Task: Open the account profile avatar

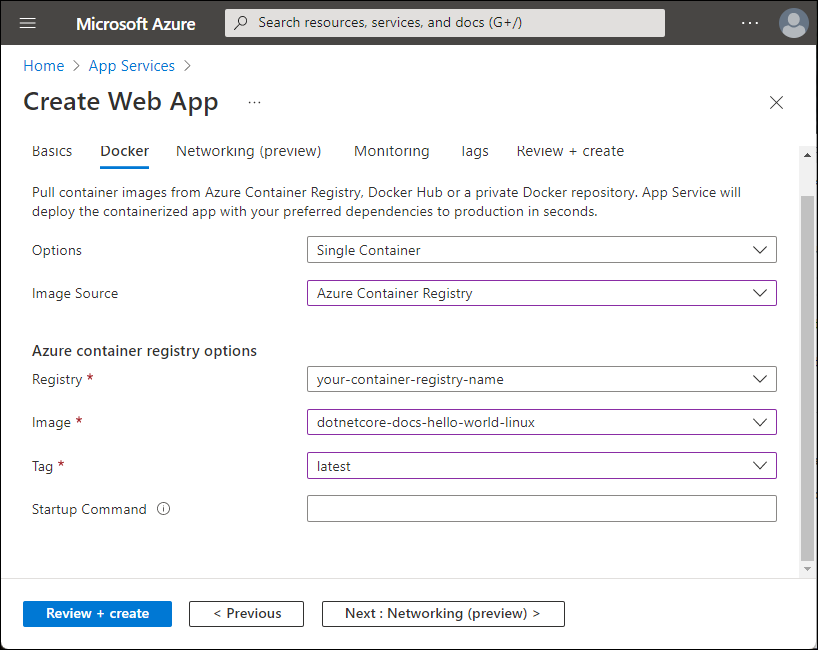Action: click(793, 22)
